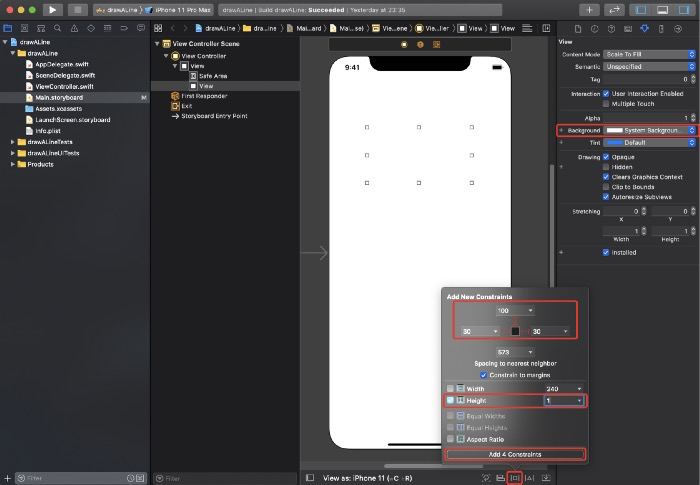
Task: Open the Tint color dropdown
Action: pyautogui.click(x=650, y=142)
